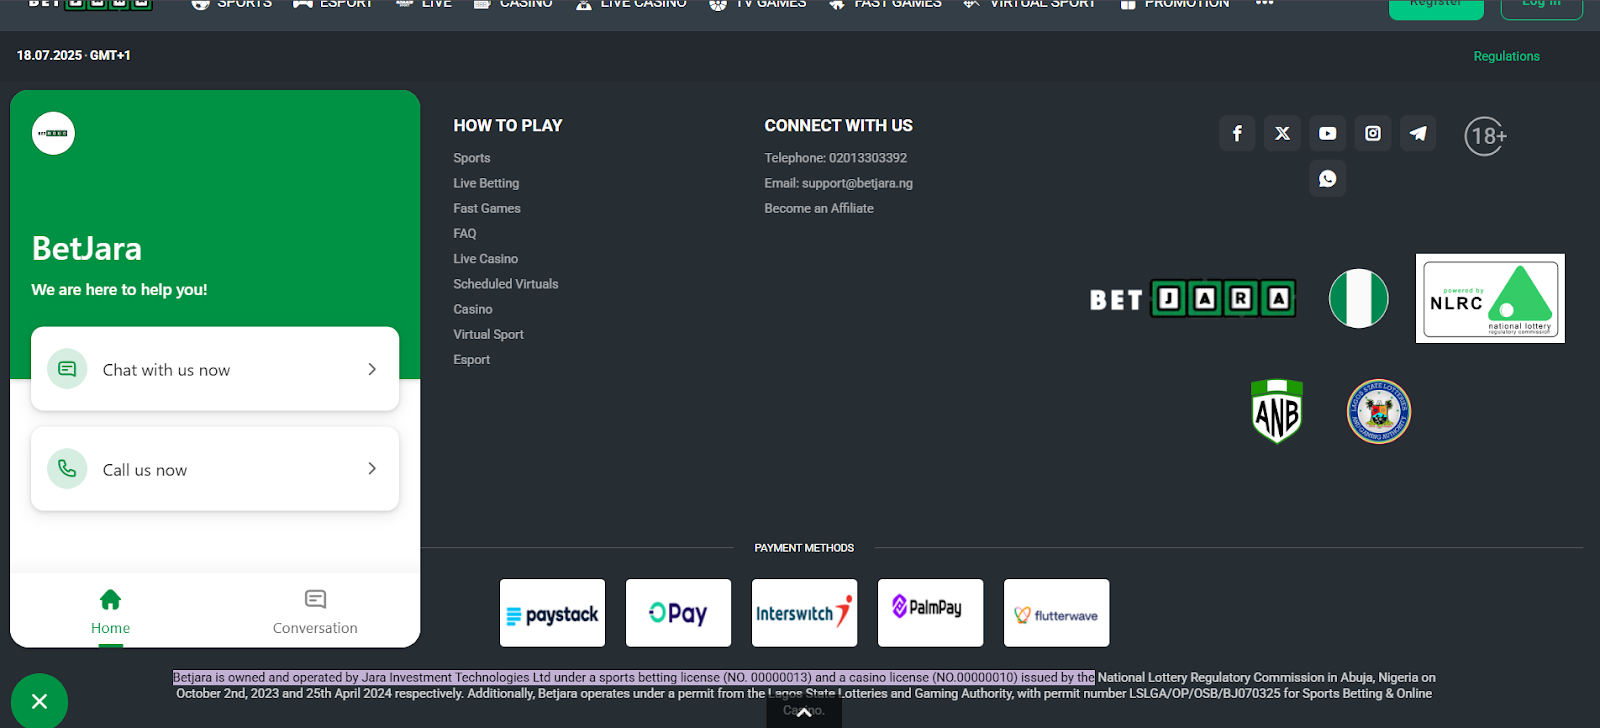Select the OPay payment logo

click(678, 613)
